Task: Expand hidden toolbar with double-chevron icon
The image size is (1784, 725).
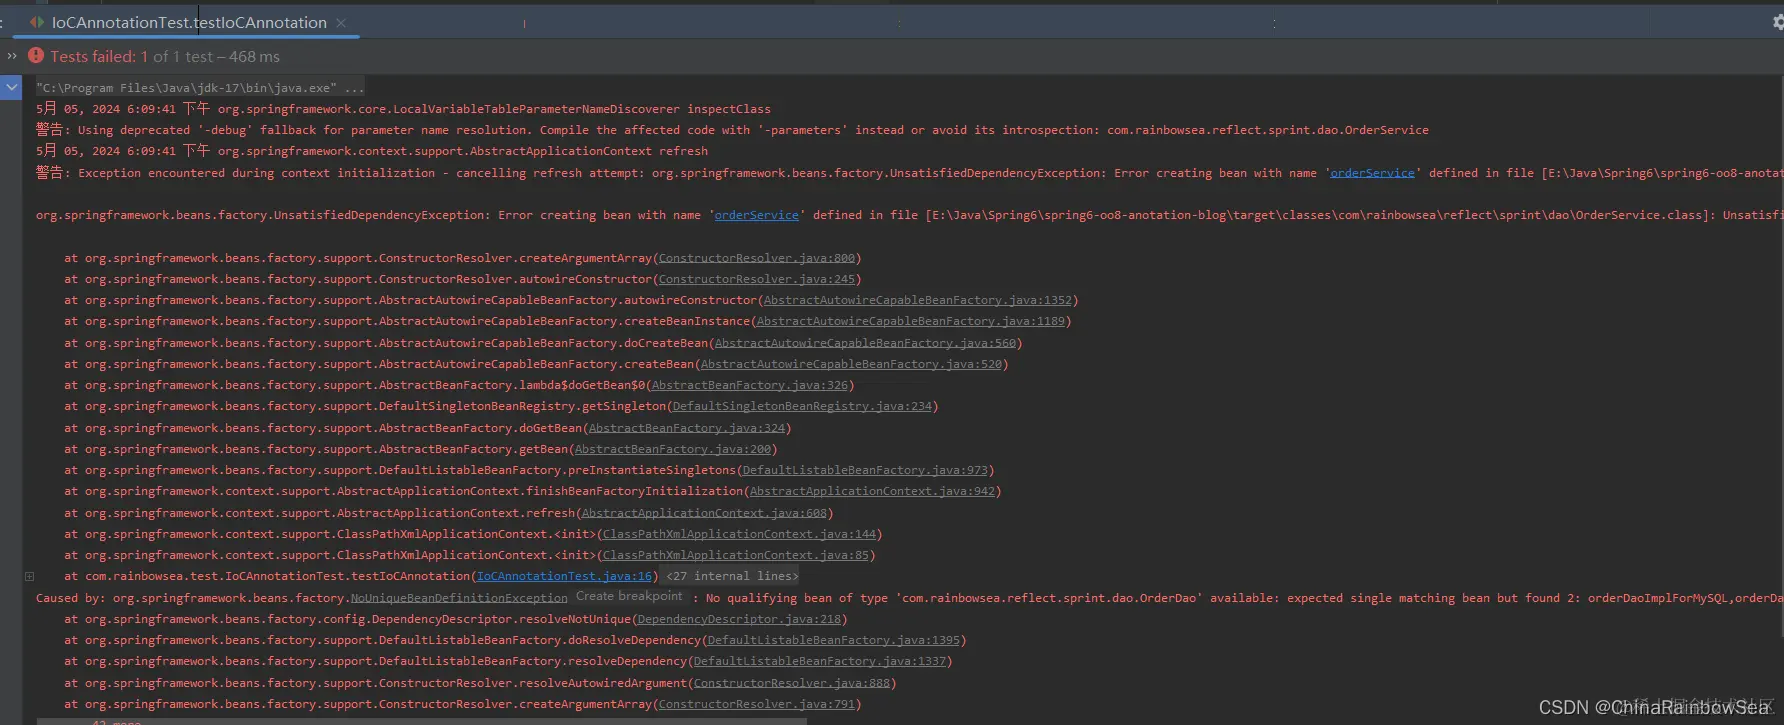Action: tap(12, 56)
